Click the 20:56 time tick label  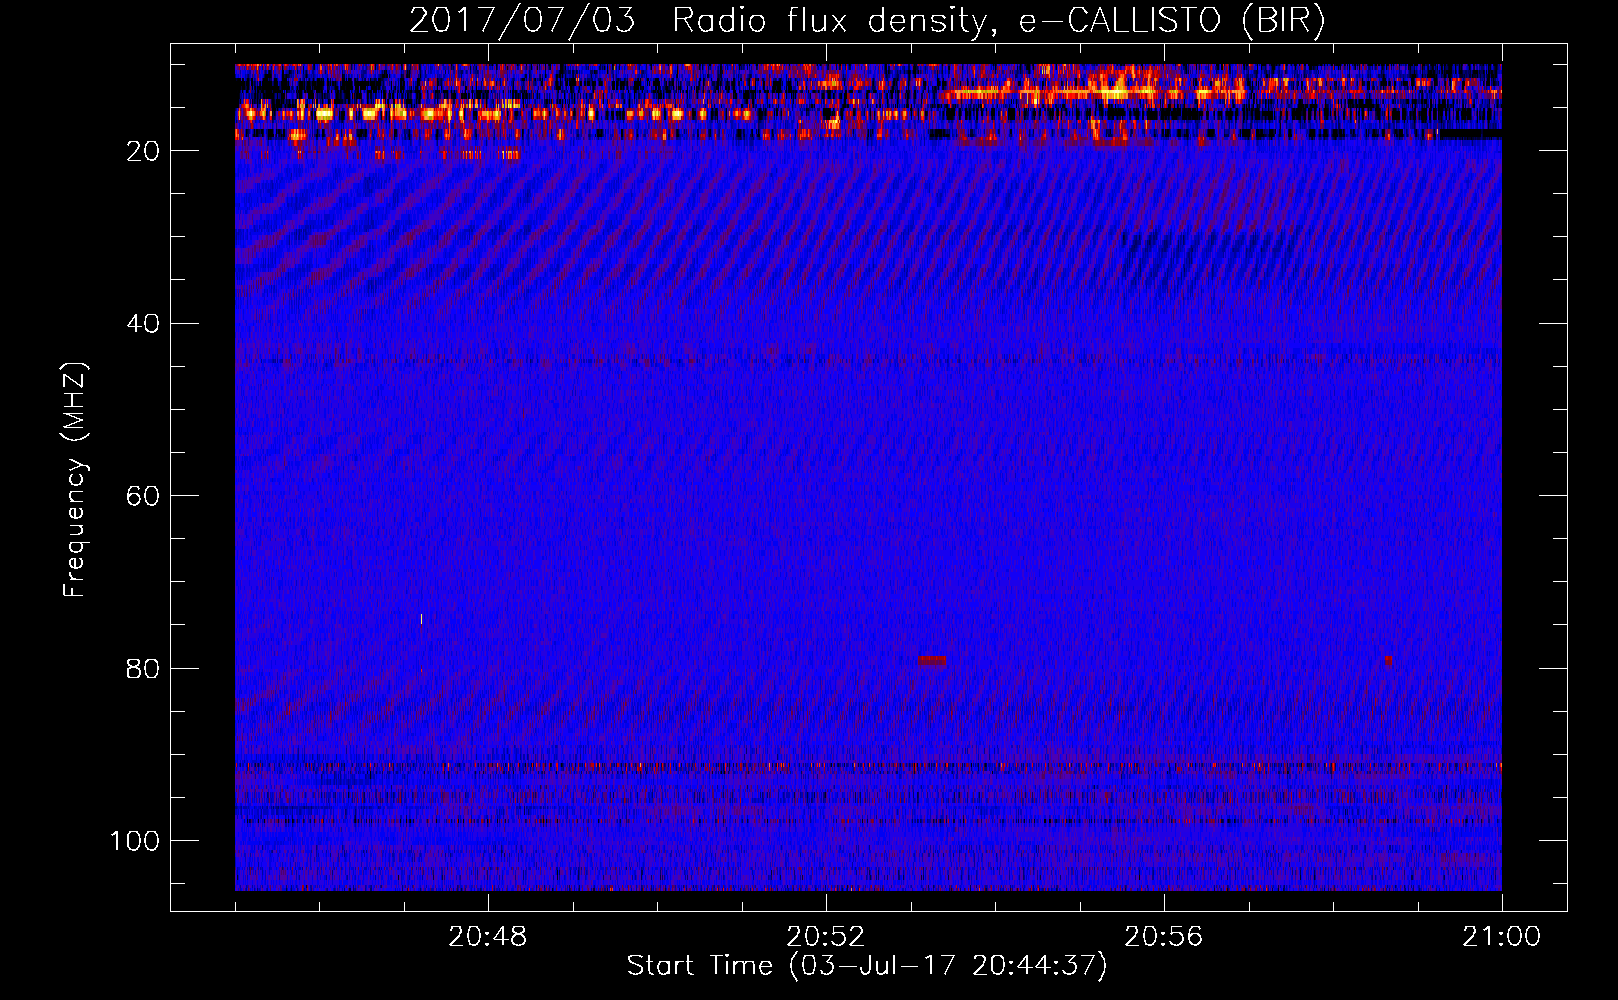[1164, 937]
